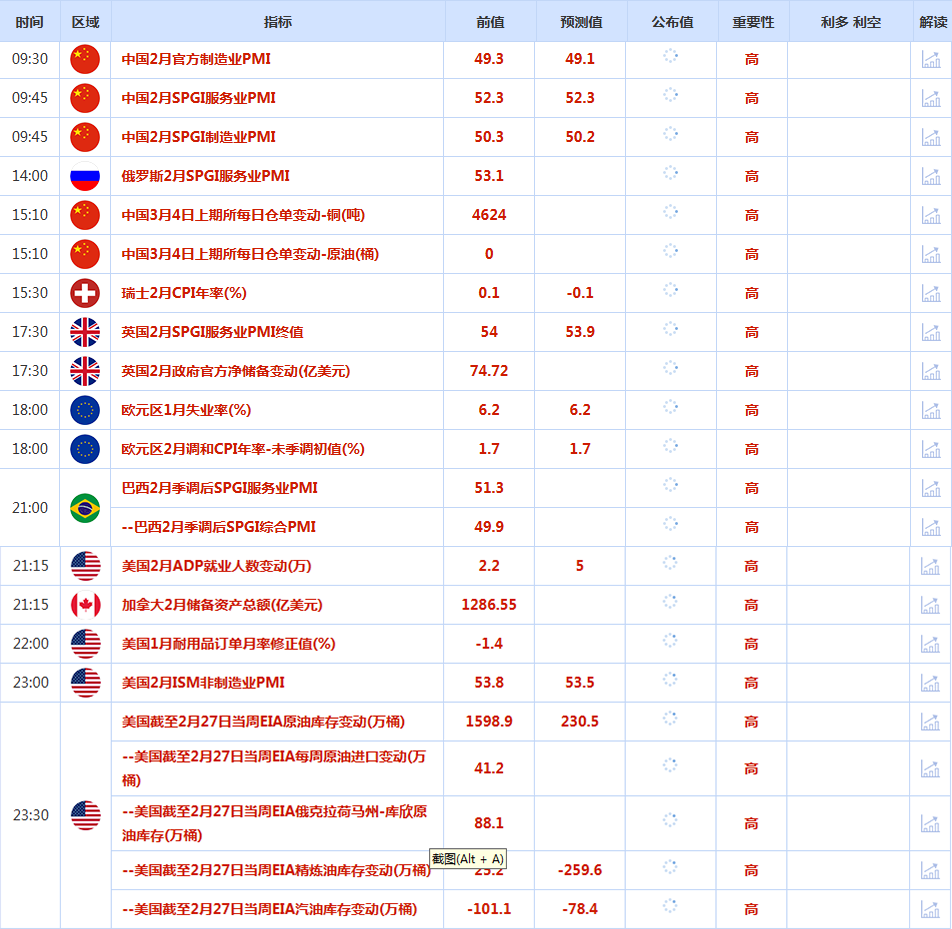Click forecast value -78.4
Image resolution: width=952 pixels, height=929 pixels.
(580, 909)
